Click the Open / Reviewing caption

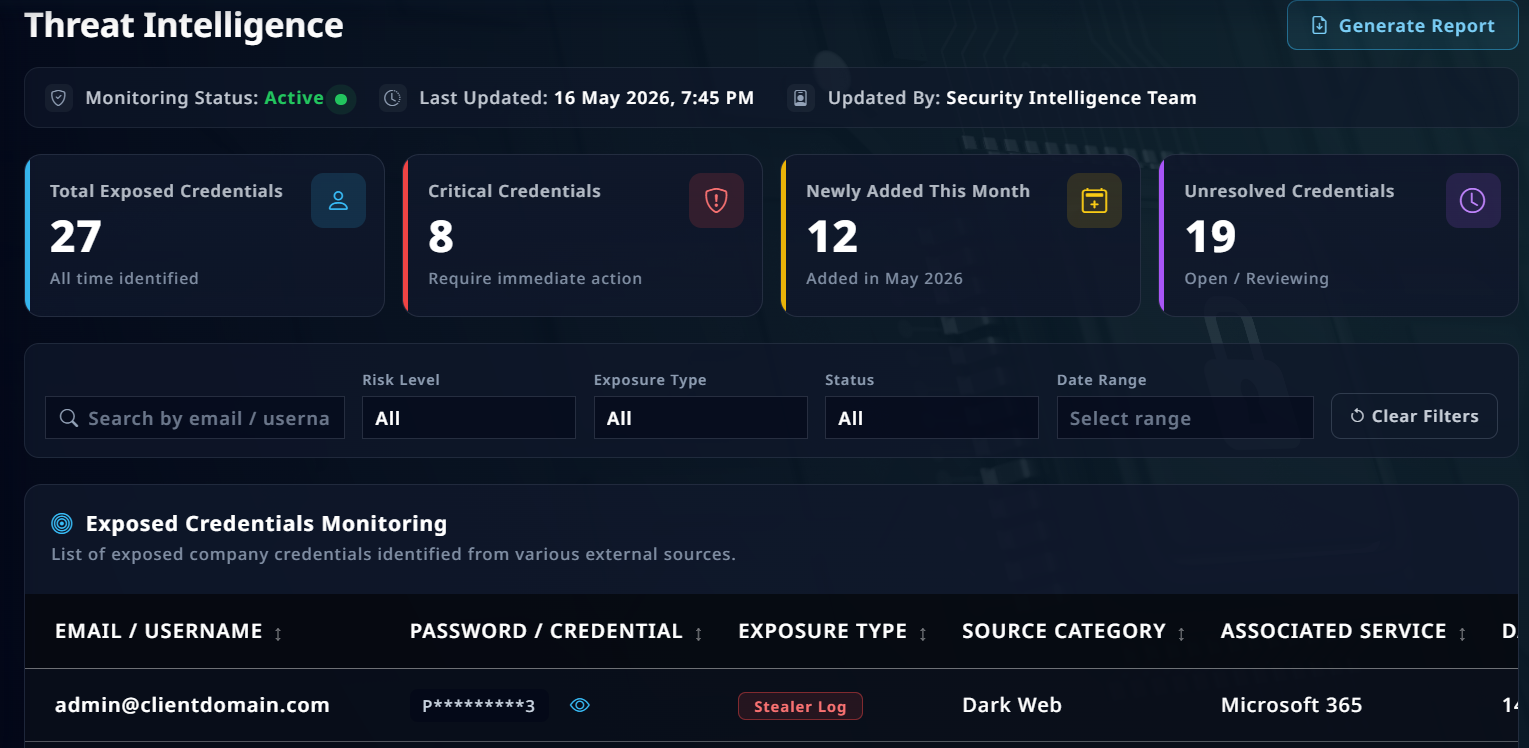point(1257,279)
